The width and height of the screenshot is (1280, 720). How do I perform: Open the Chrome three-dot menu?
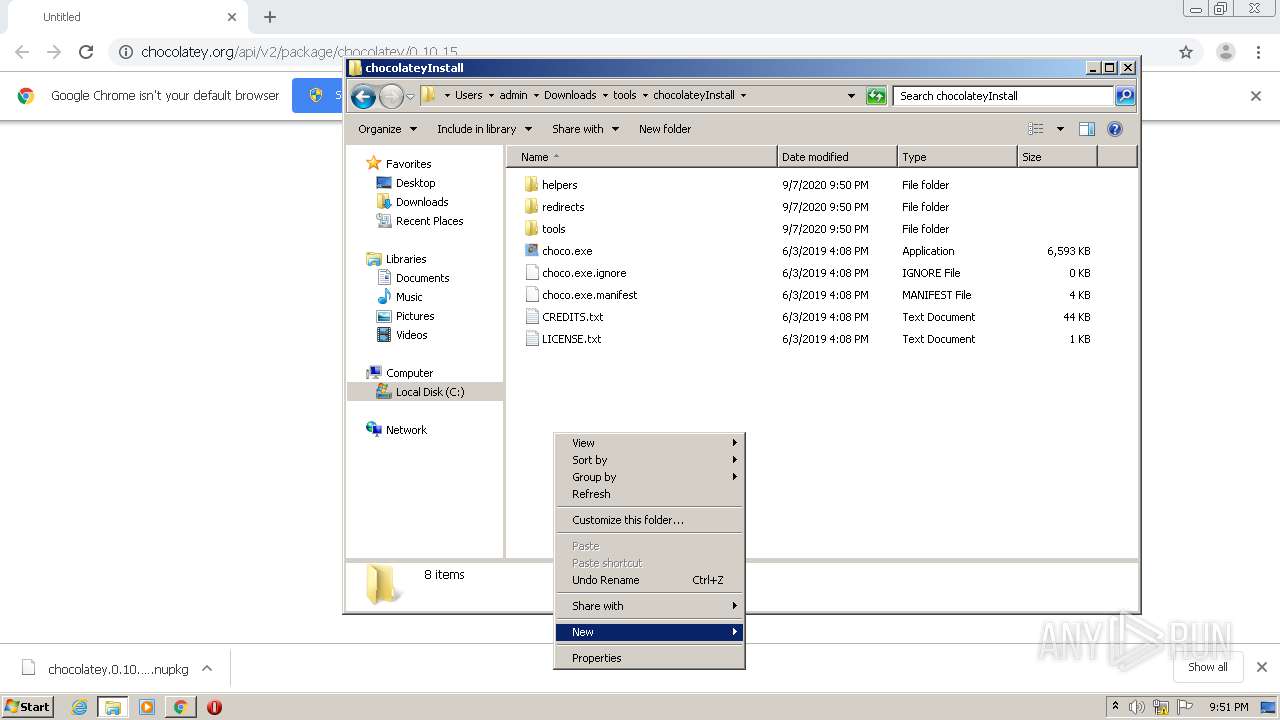(1258, 52)
